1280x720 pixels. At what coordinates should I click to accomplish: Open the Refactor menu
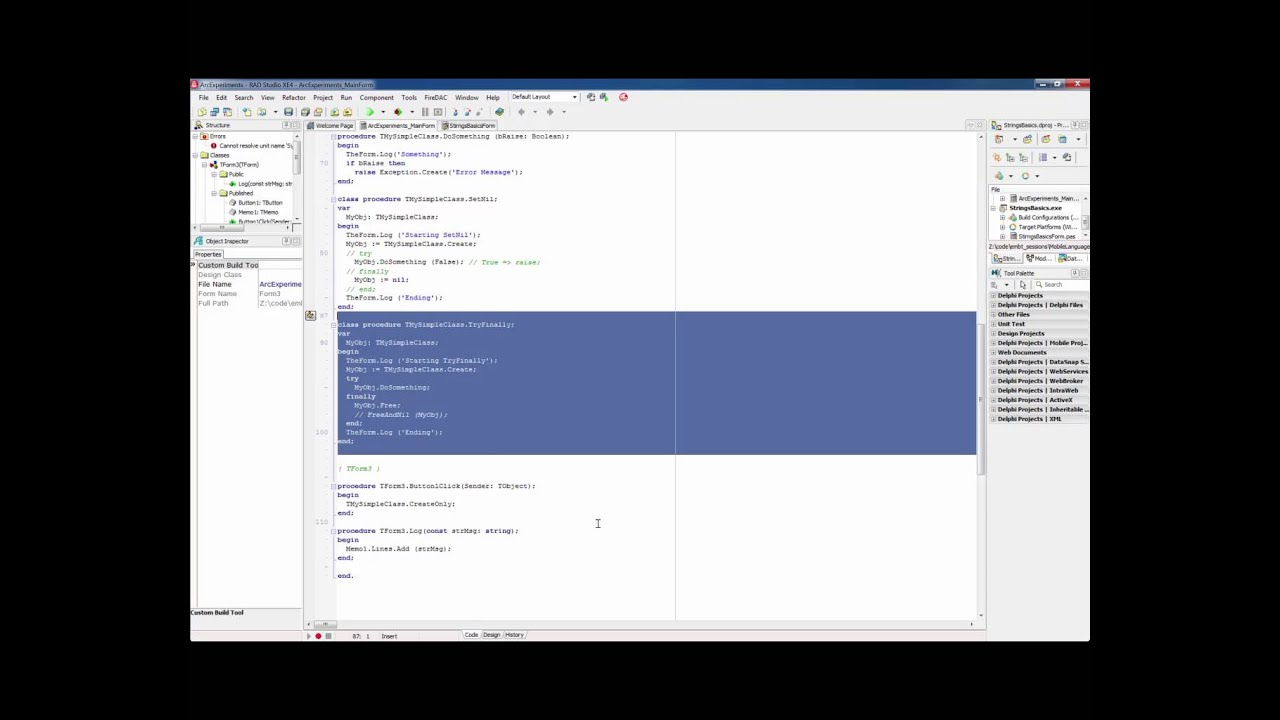[294, 97]
